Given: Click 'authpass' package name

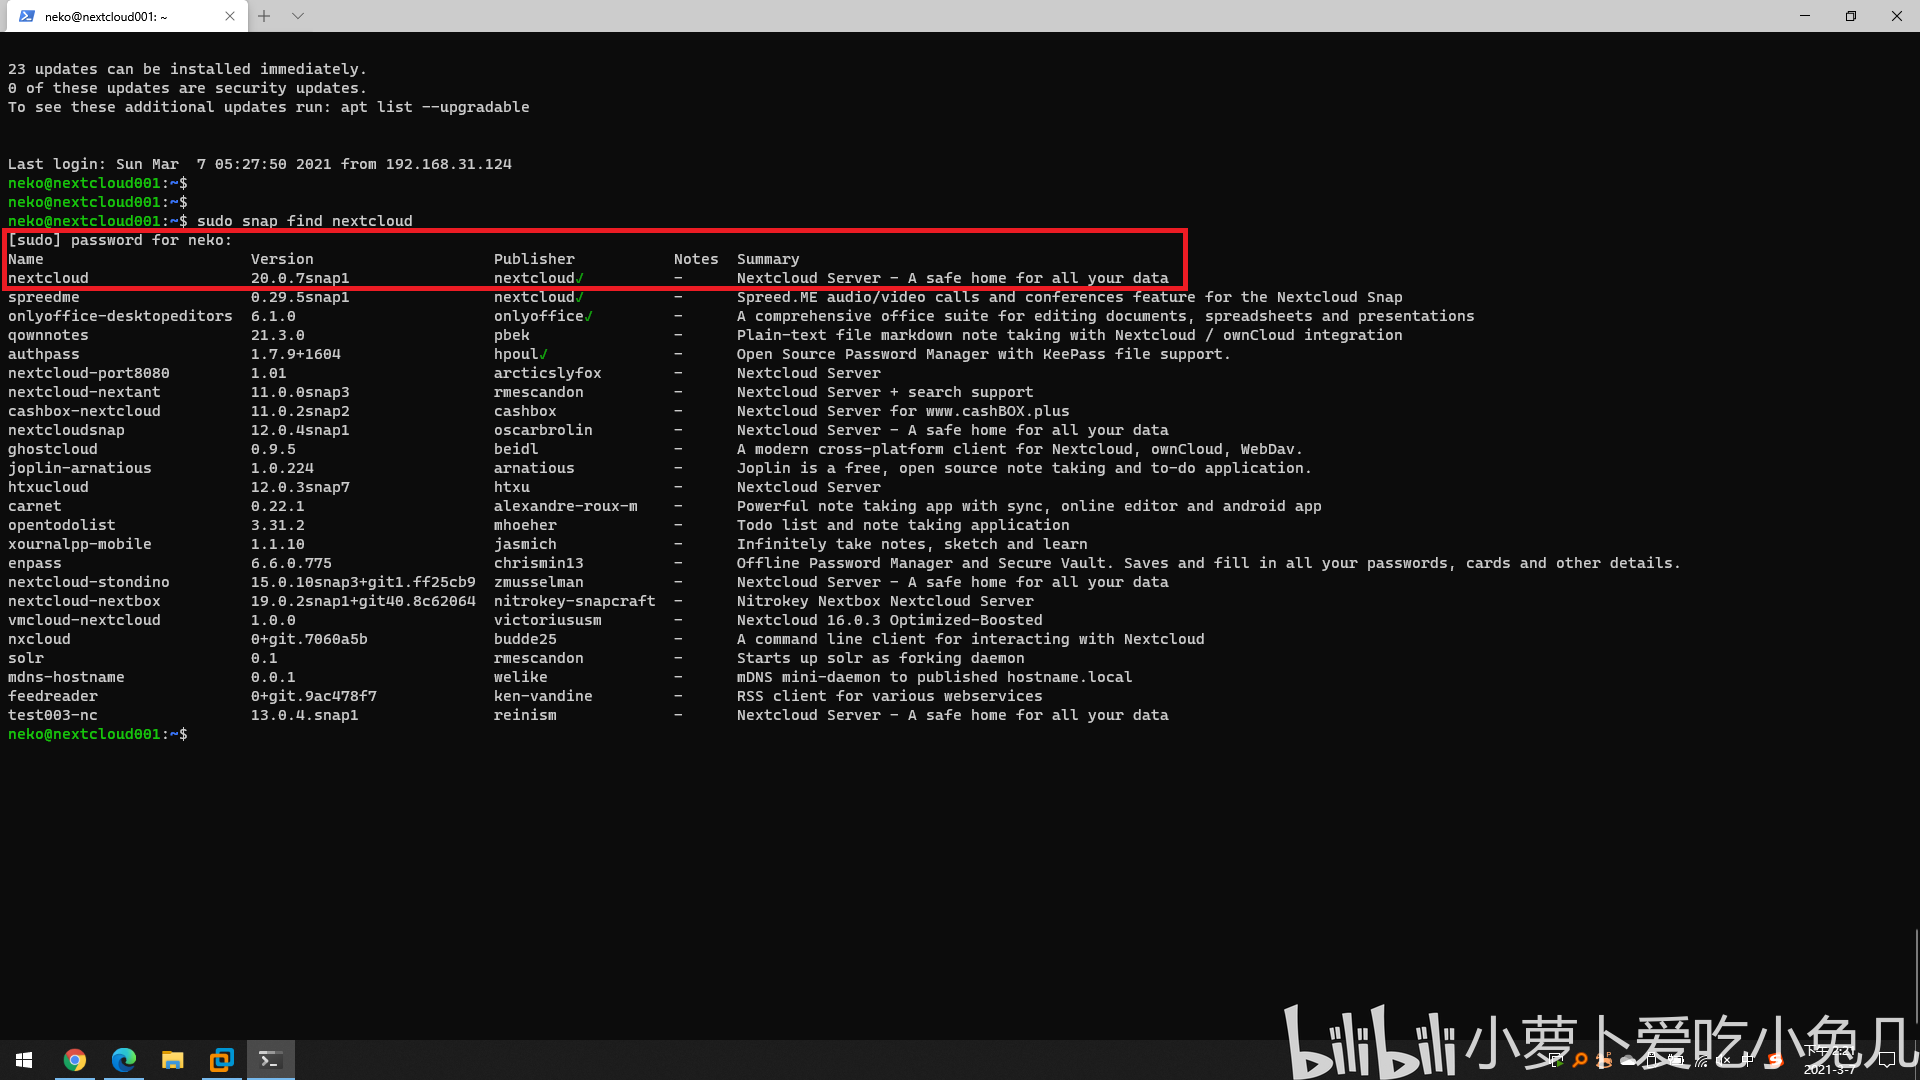Looking at the screenshot, I should click(x=44, y=354).
